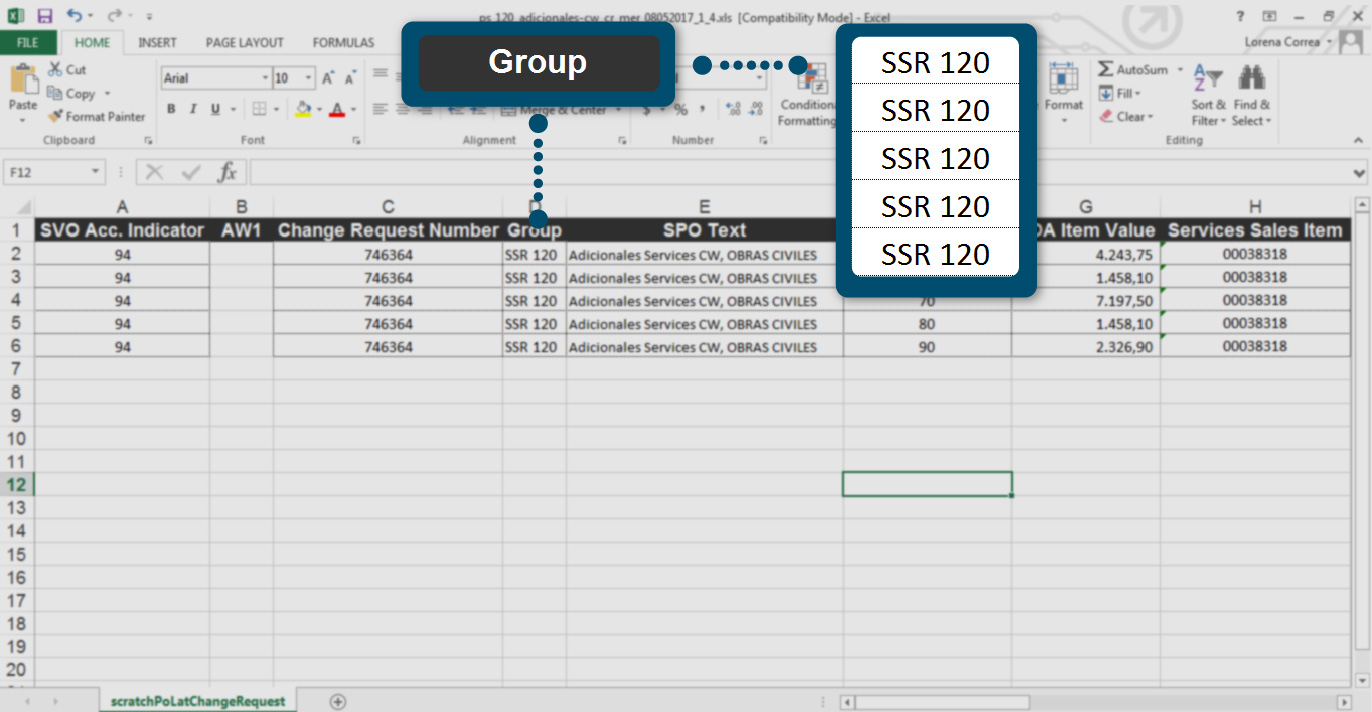The height and width of the screenshot is (712, 1372).
Task: Open the Arial font name dropdown
Action: (265, 78)
